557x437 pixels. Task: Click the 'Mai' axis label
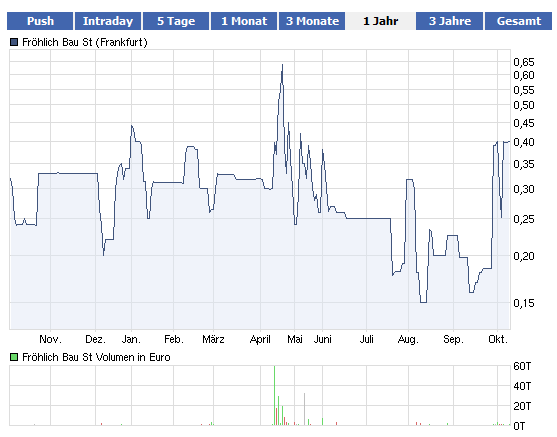294,339
